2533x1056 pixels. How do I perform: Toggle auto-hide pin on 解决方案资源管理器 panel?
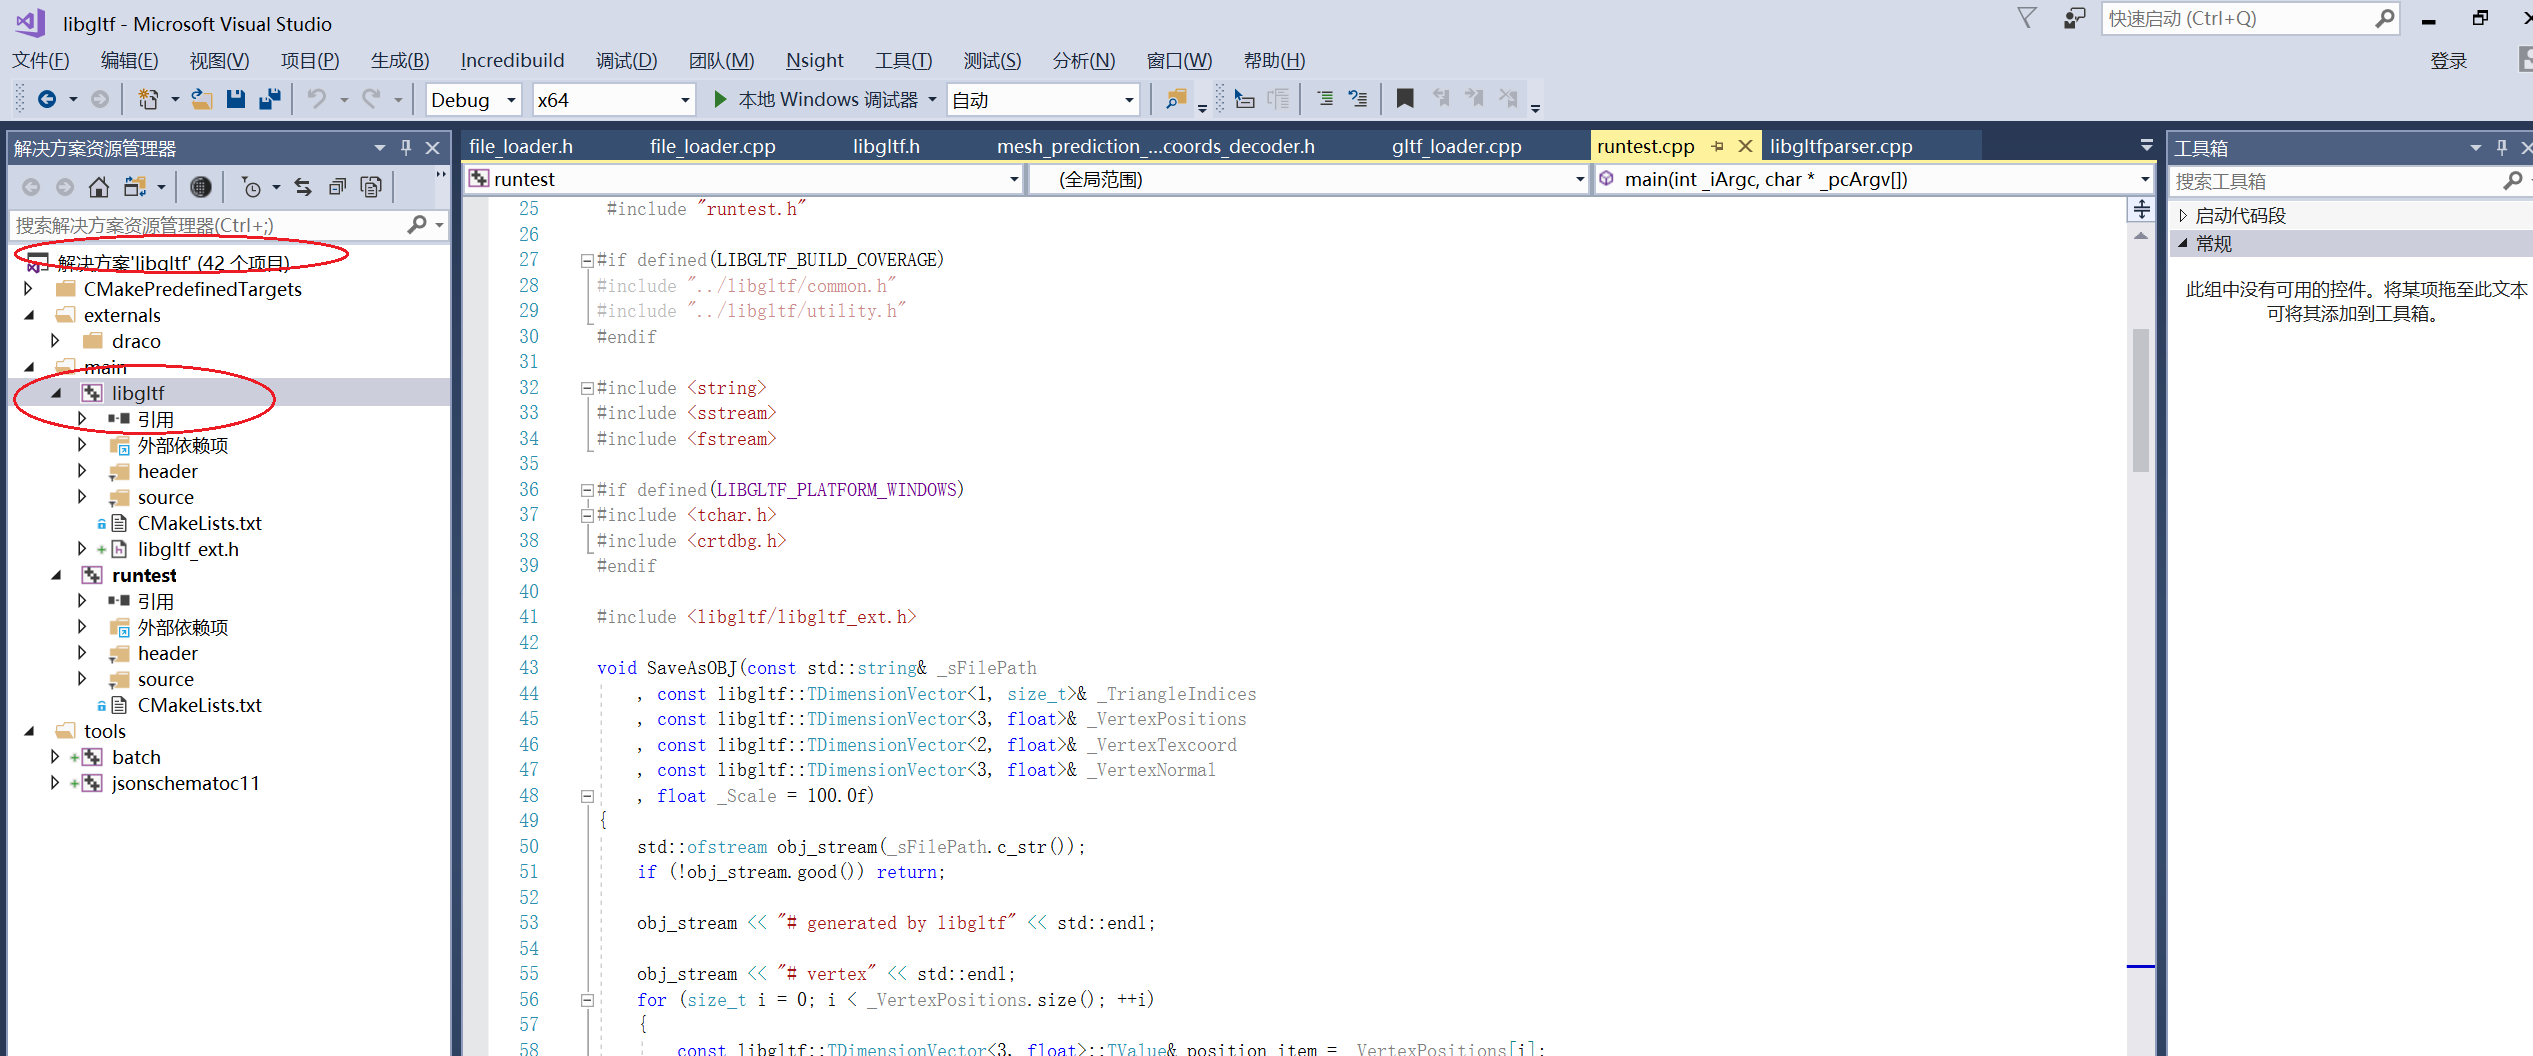pos(405,147)
